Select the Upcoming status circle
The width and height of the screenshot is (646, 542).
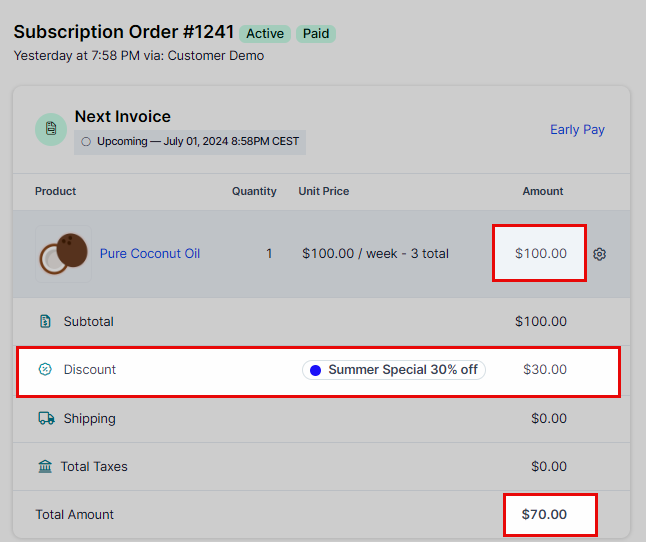pyautogui.click(x=86, y=142)
